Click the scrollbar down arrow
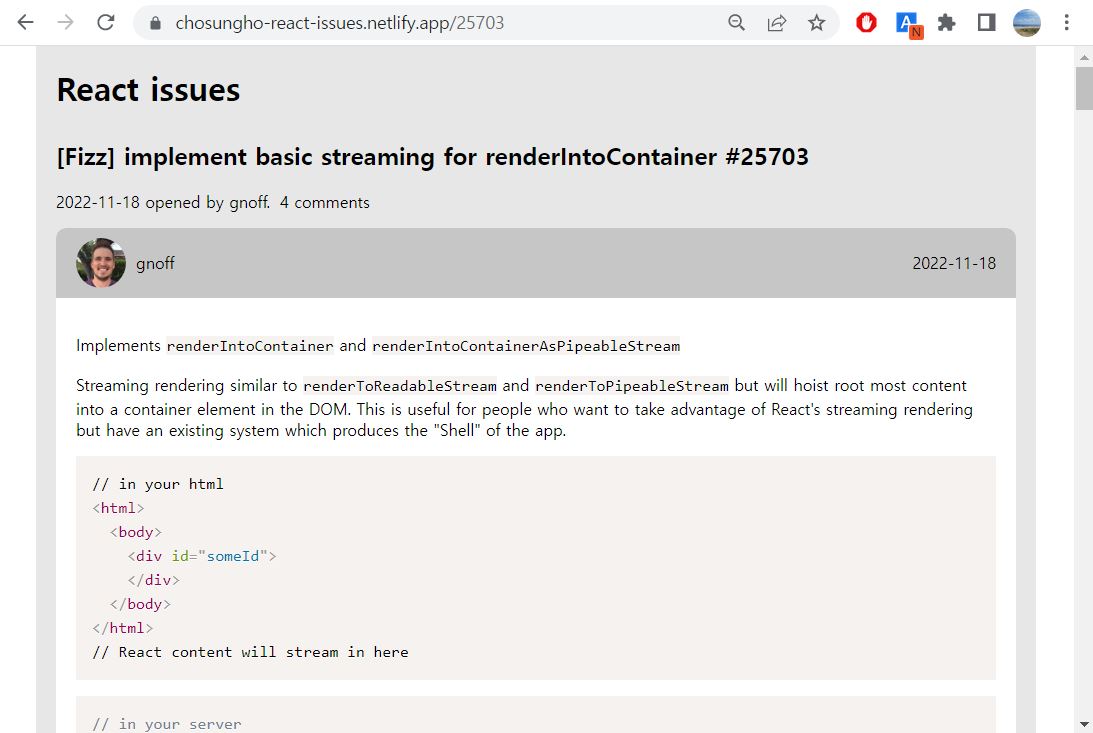 tap(1084, 725)
